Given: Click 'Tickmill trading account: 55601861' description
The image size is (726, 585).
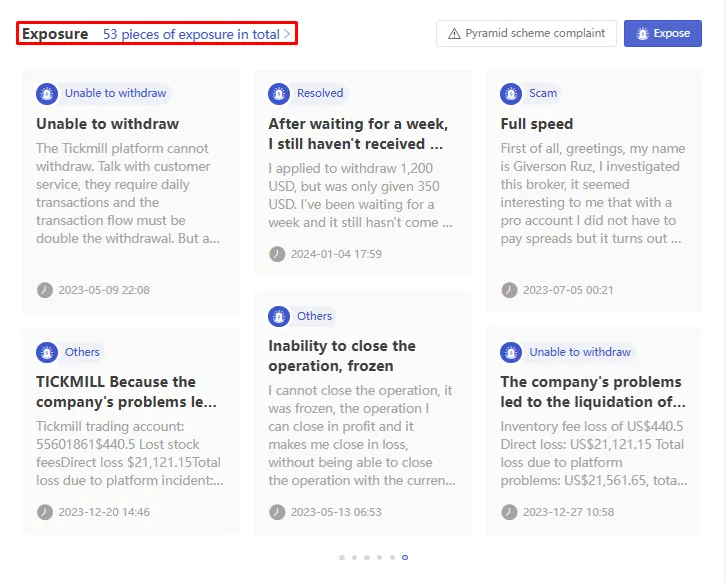Looking at the screenshot, I should pos(130,453).
